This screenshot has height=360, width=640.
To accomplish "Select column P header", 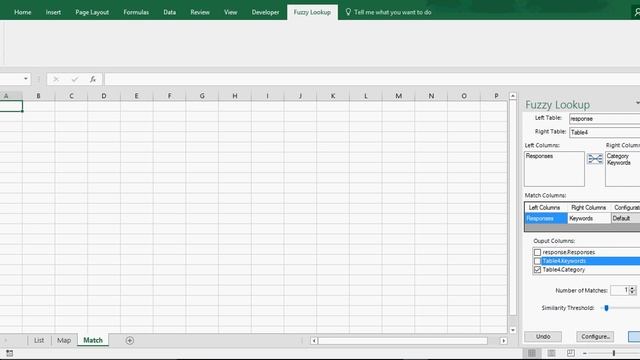I will [x=496, y=96].
